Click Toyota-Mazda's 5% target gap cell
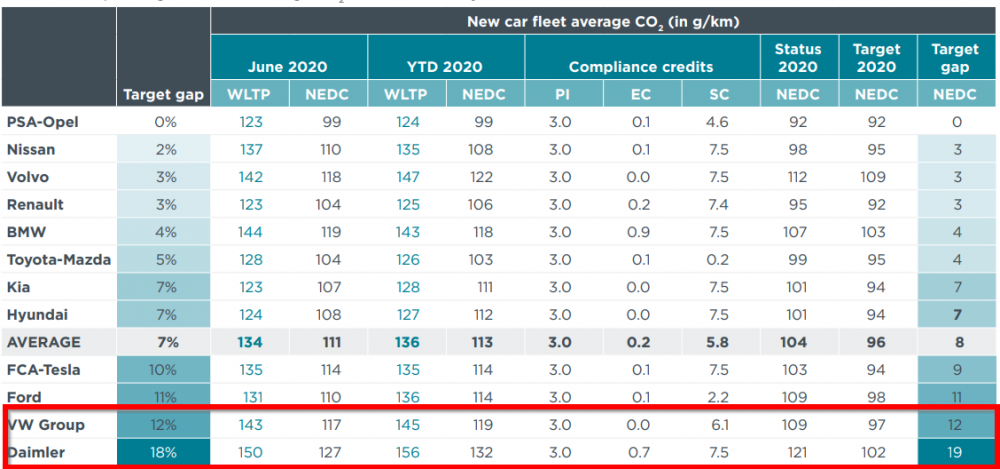The height and width of the screenshot is (469, 1000). (165, 260)
